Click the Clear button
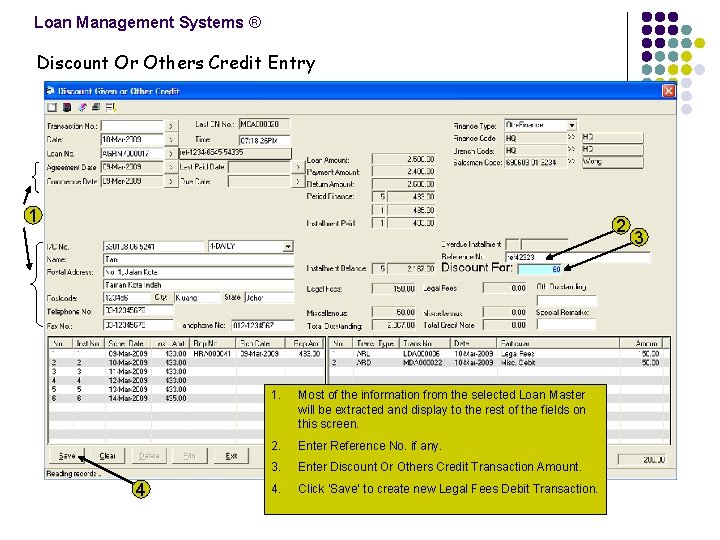This screenshot has width=720, height=540. pos(107,456)
